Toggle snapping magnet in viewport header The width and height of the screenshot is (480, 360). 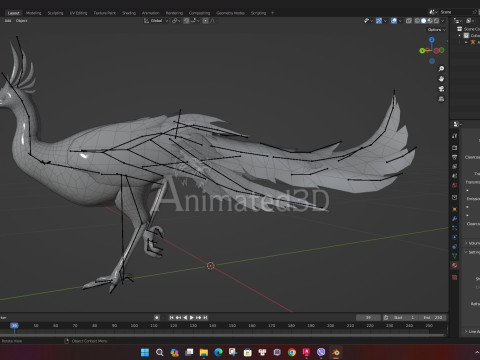coord(186,21)
